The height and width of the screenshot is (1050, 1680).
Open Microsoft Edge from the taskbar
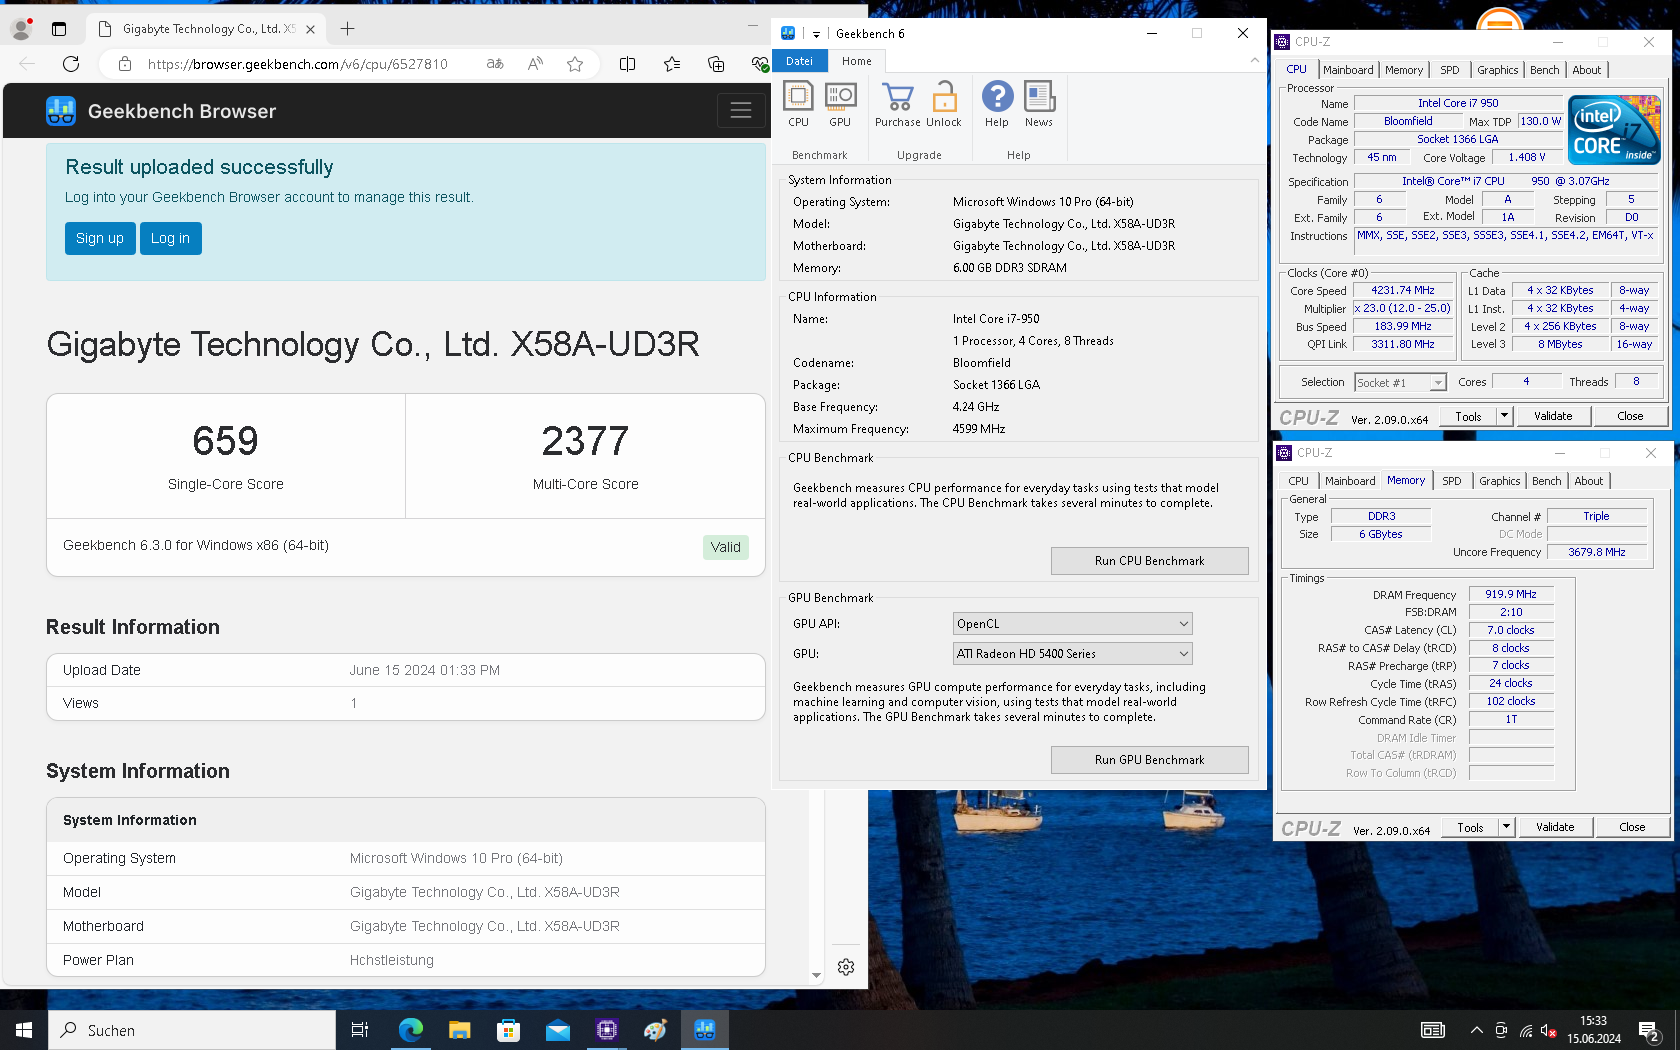pos(410,1030)
